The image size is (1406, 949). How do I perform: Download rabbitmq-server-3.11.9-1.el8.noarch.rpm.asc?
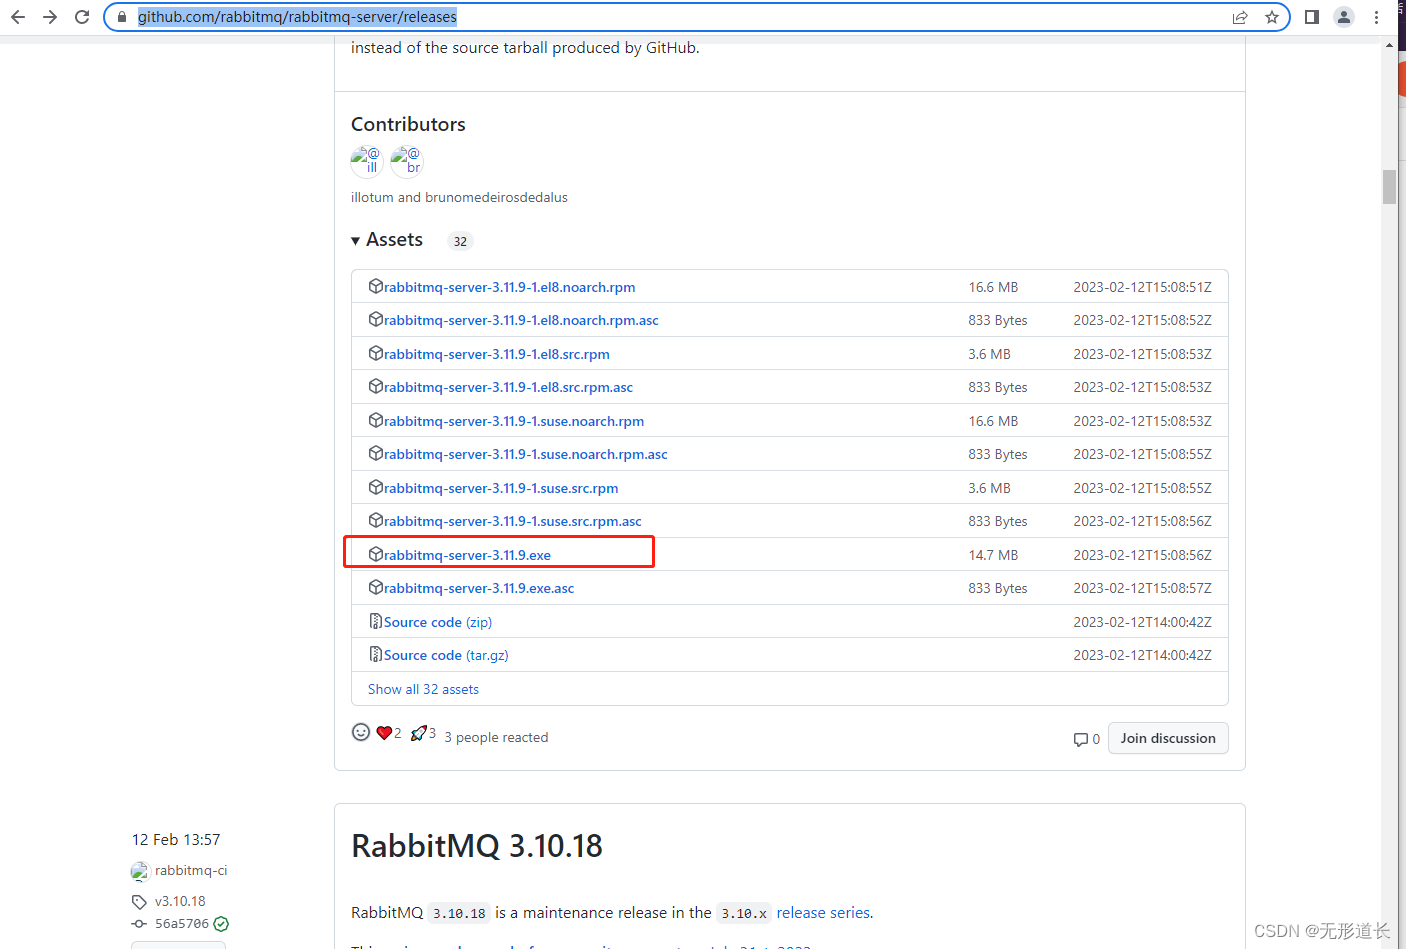pyautogui.click(x=521, y=320)
